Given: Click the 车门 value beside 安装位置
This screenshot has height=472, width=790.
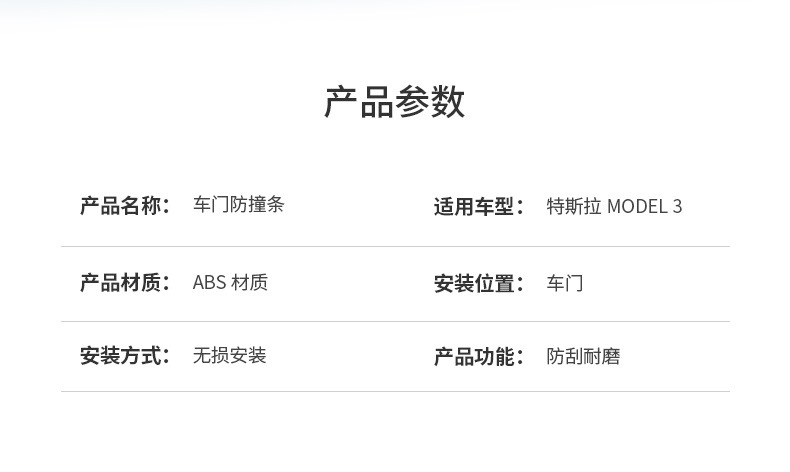Looking at the screenshot, I should [565, 283].
